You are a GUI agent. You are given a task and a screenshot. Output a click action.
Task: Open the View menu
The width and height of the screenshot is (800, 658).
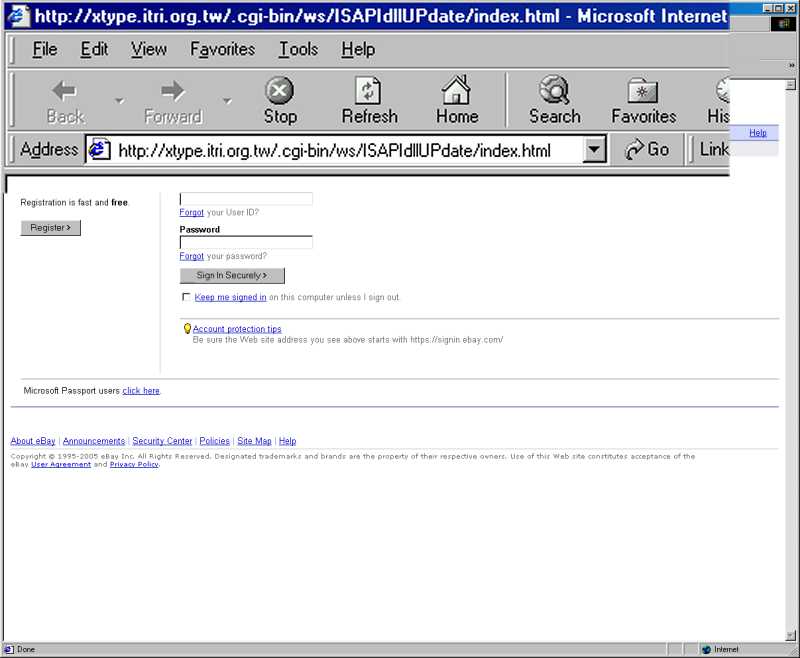[x=149, y=49]
